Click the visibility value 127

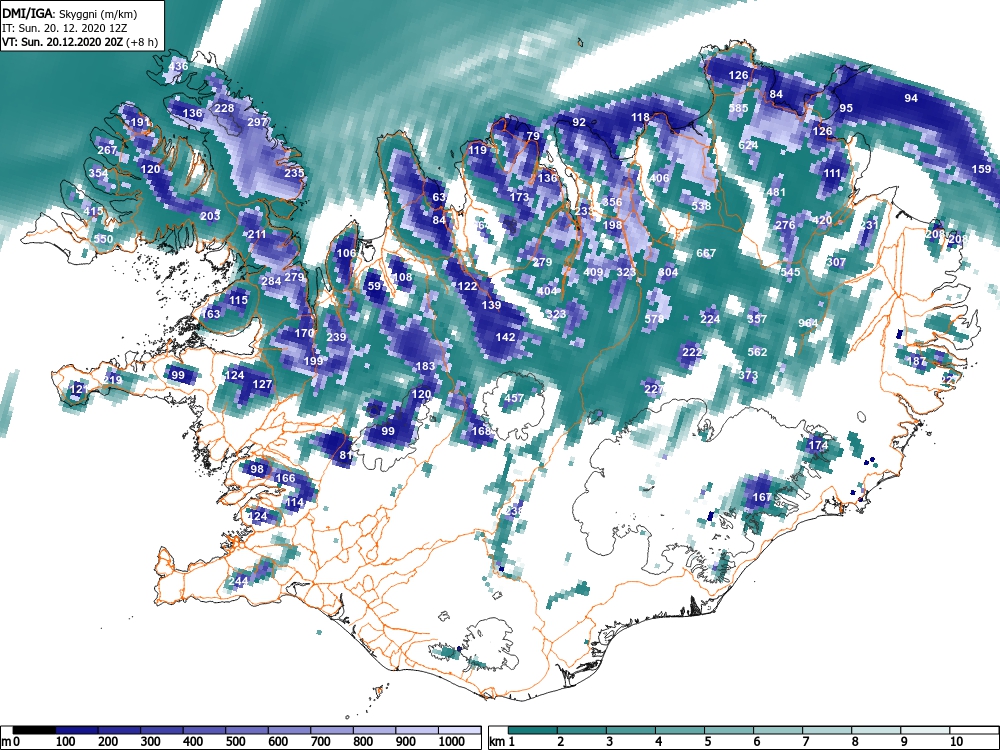click(262, 384)
